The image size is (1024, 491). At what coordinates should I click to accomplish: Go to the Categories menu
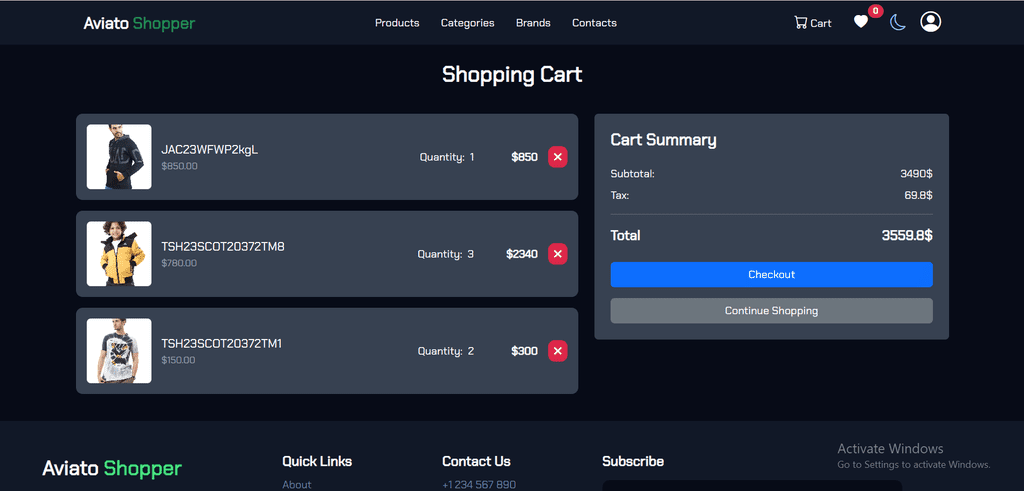click(467, 23)
